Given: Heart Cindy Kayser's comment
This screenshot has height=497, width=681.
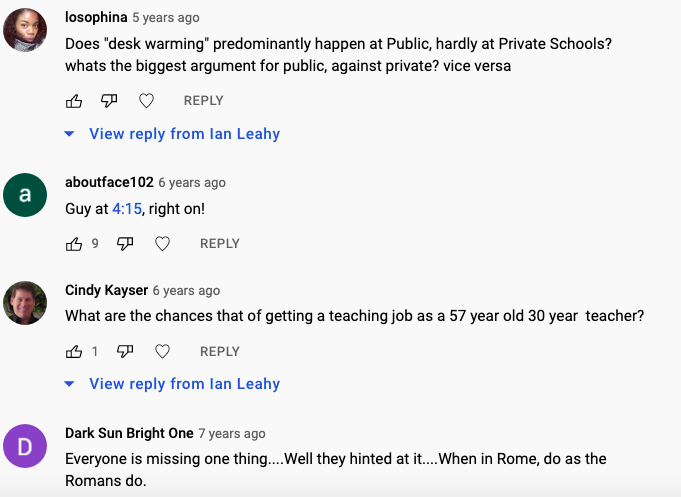Looking at the screenshot, I should coord(162,352).
